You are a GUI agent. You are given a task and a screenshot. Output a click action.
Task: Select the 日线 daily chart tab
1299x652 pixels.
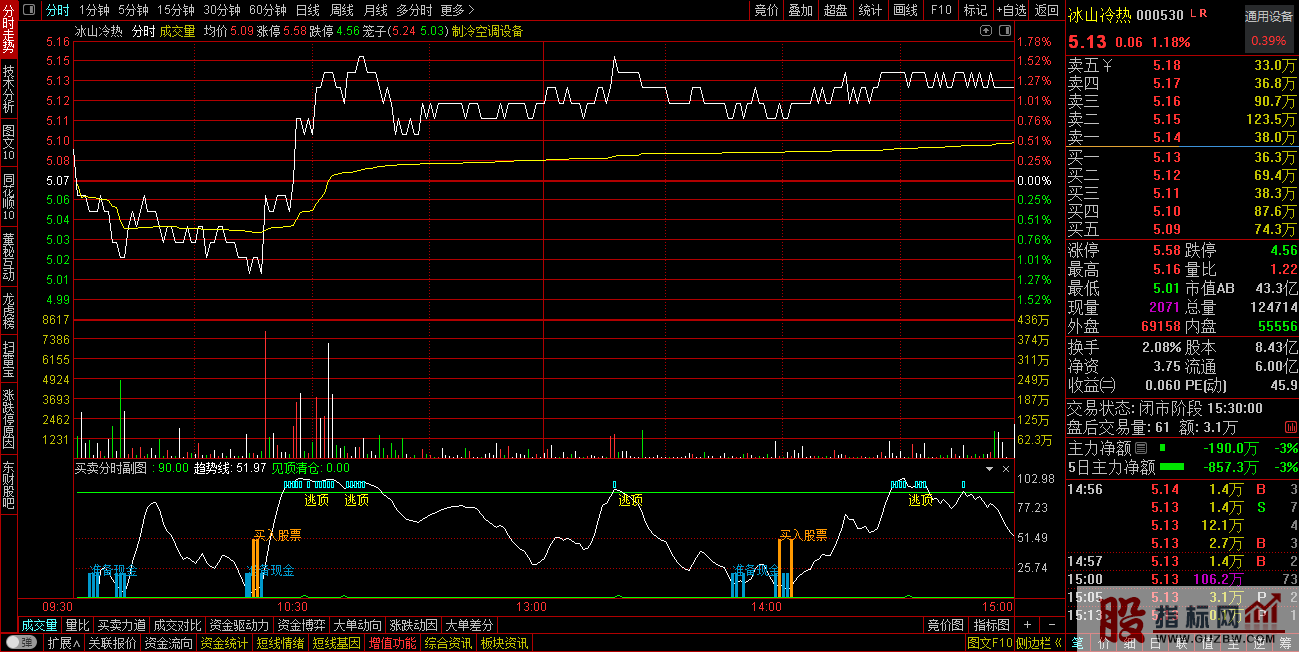point(307,10)
